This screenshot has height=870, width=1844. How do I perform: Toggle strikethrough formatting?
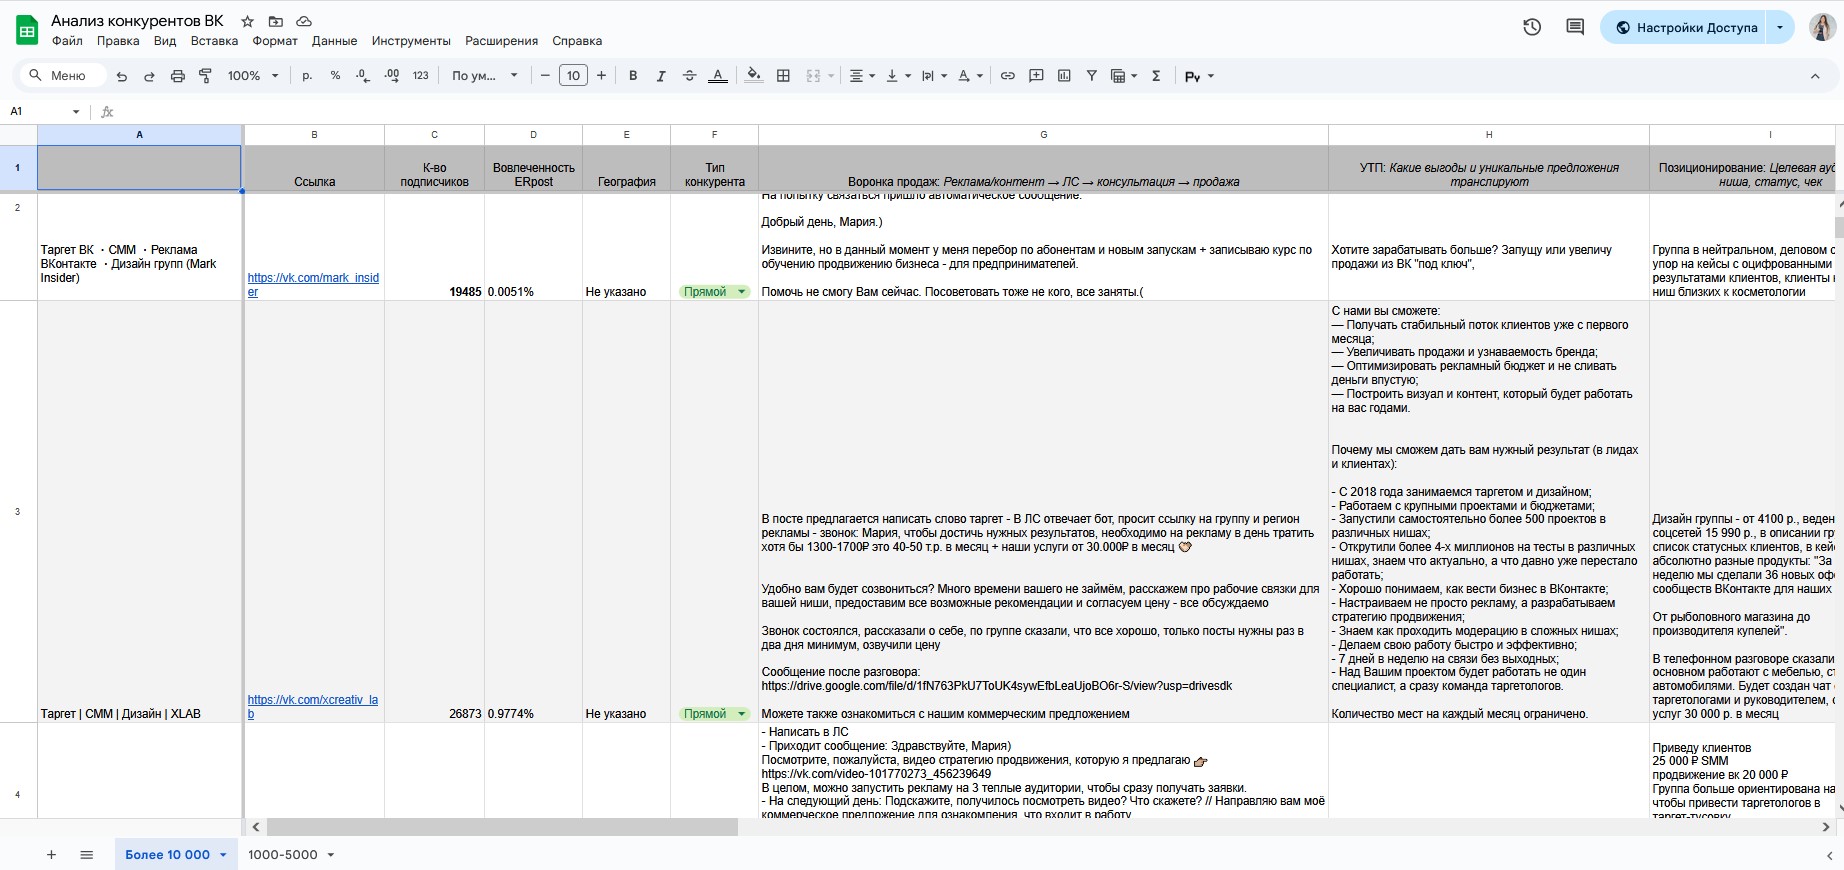click(x=689, y=76)
